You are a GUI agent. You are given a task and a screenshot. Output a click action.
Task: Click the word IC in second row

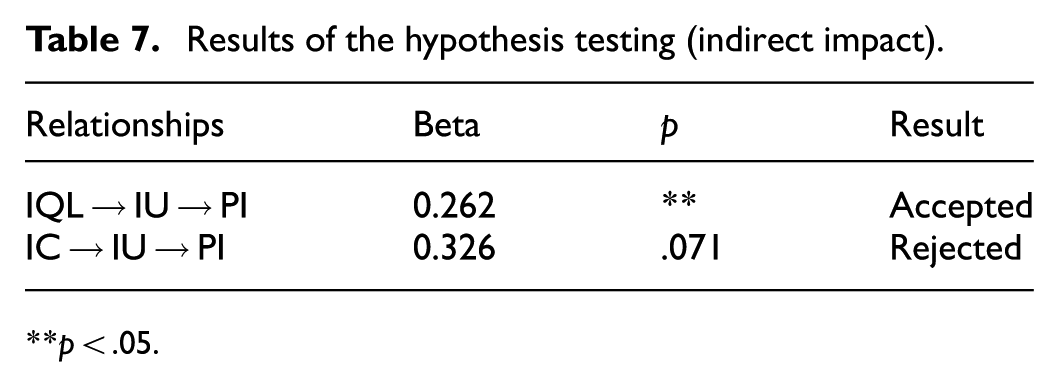pyautogui.click(x=43, y=249)
